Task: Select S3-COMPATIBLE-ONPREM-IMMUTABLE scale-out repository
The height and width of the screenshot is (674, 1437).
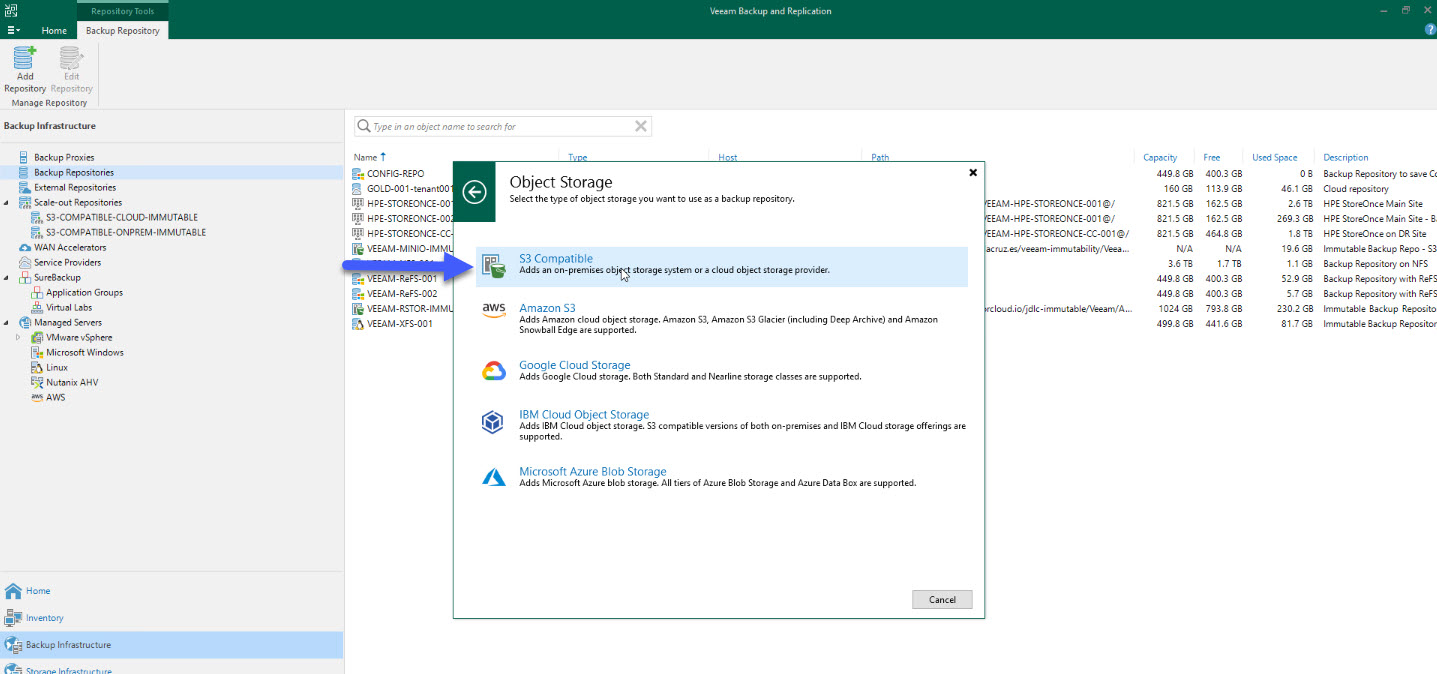Action: (125, 232)
